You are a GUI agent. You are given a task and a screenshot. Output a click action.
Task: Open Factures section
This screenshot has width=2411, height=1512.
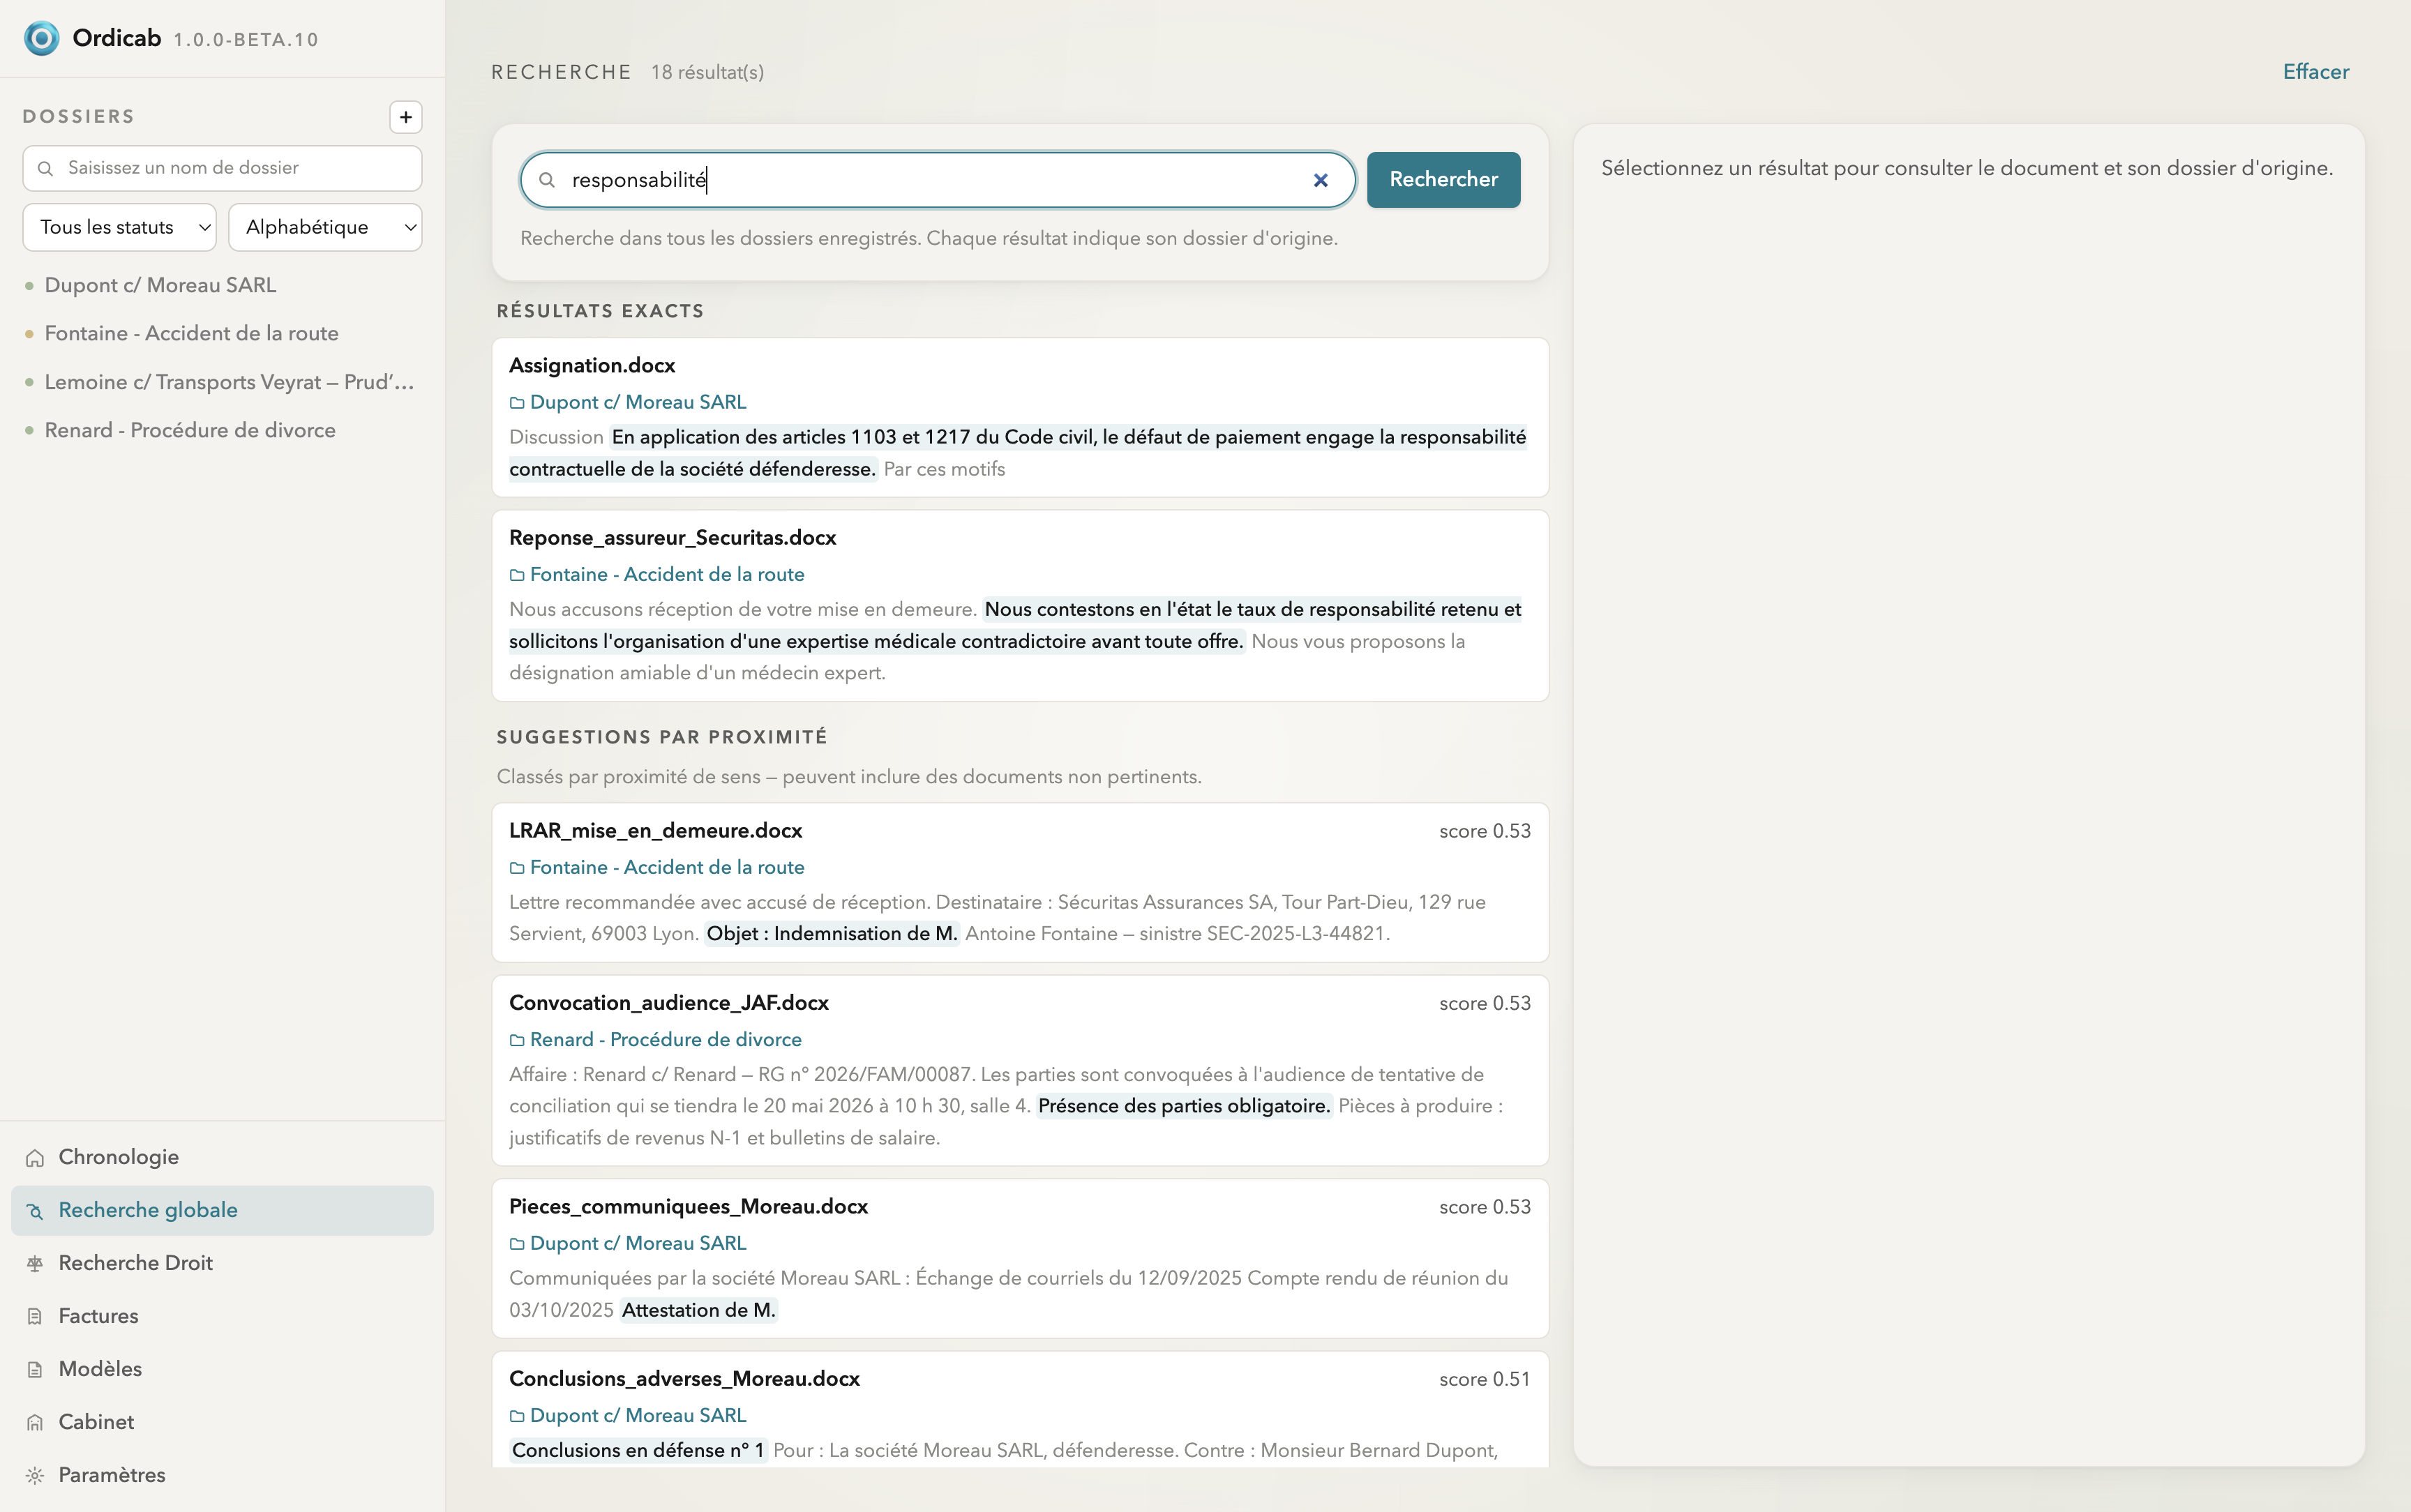pos(222,1316)
